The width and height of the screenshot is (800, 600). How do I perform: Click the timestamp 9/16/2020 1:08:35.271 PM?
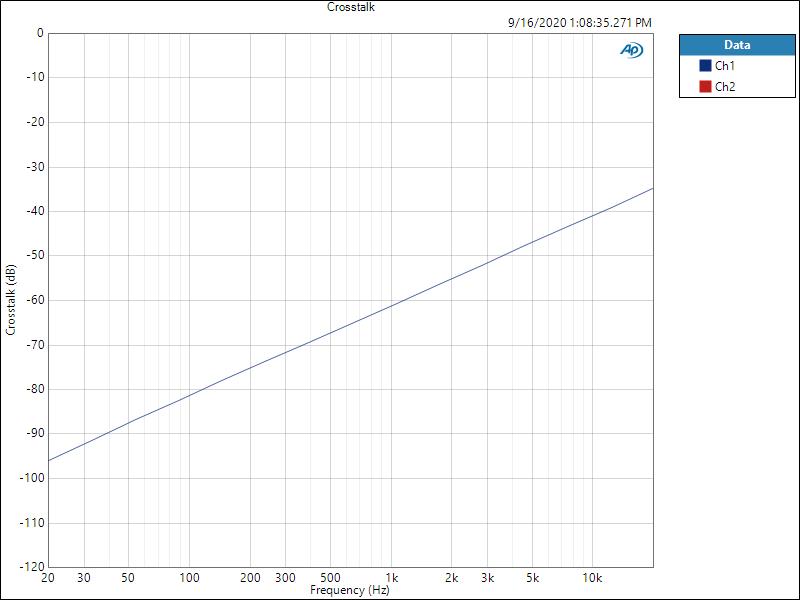coord(580,23)
